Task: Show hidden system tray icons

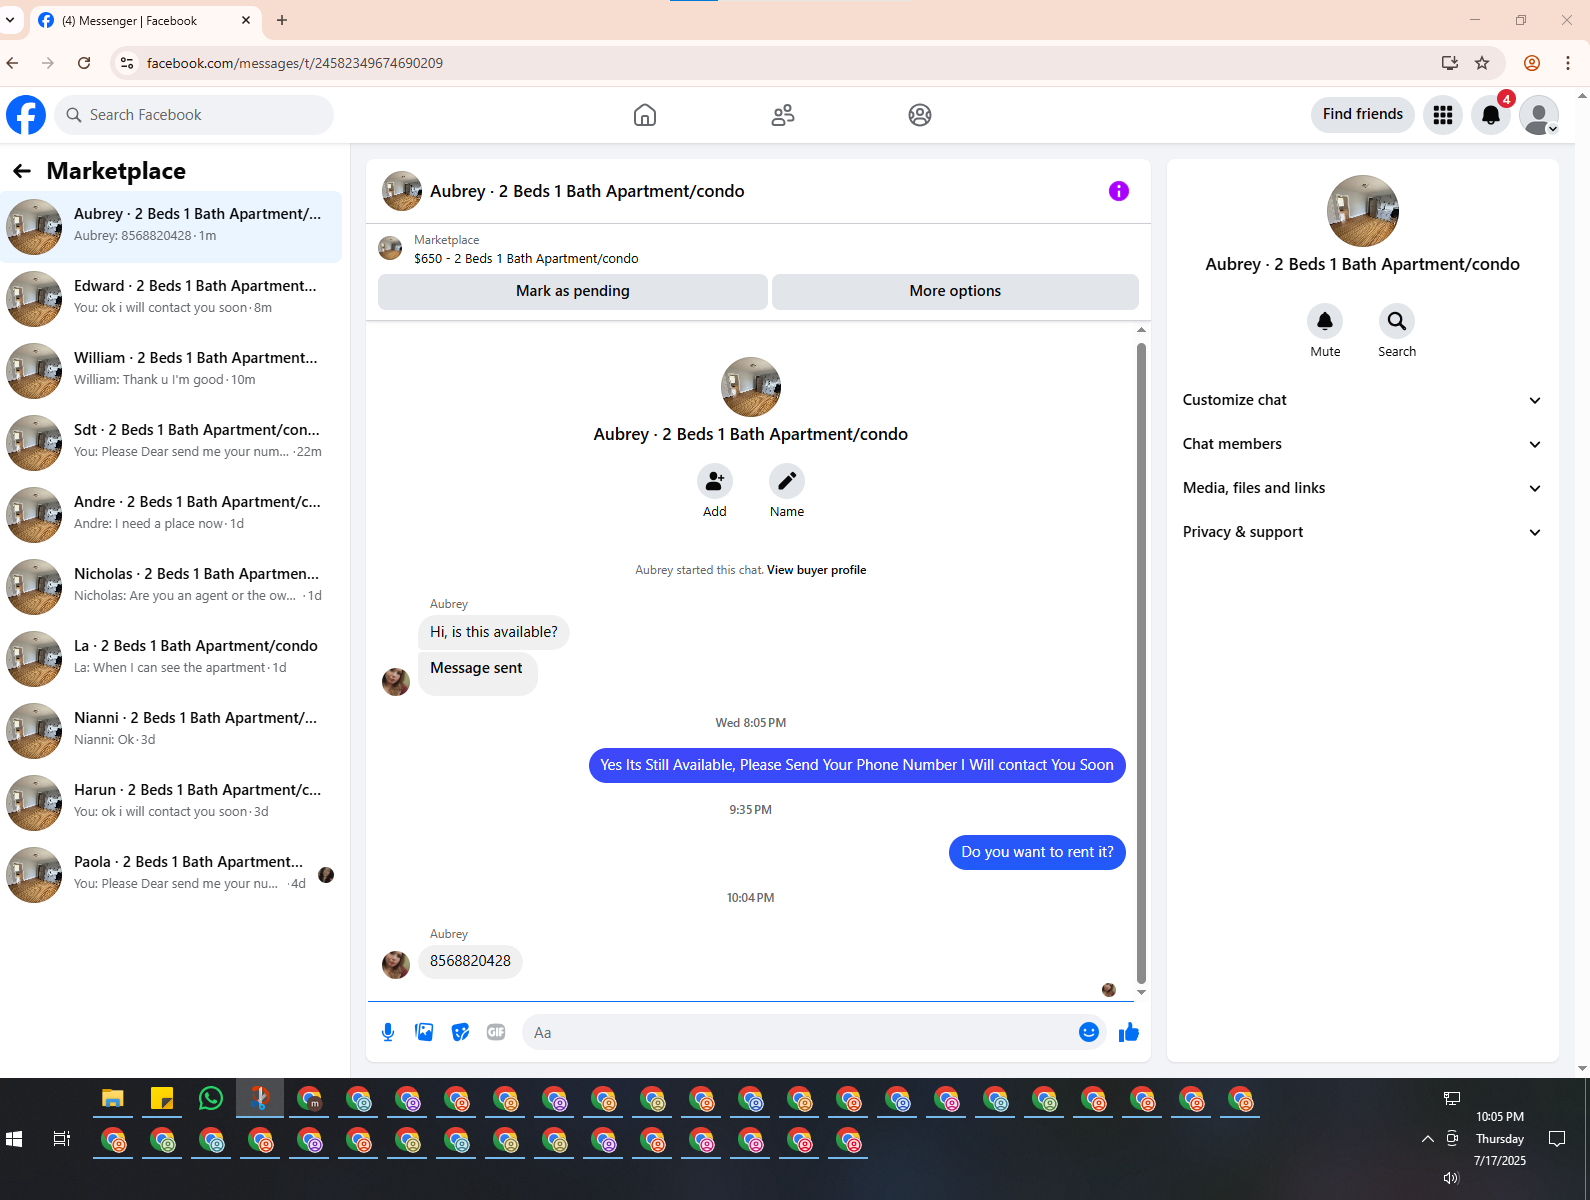Action: click(1428, 1139)
